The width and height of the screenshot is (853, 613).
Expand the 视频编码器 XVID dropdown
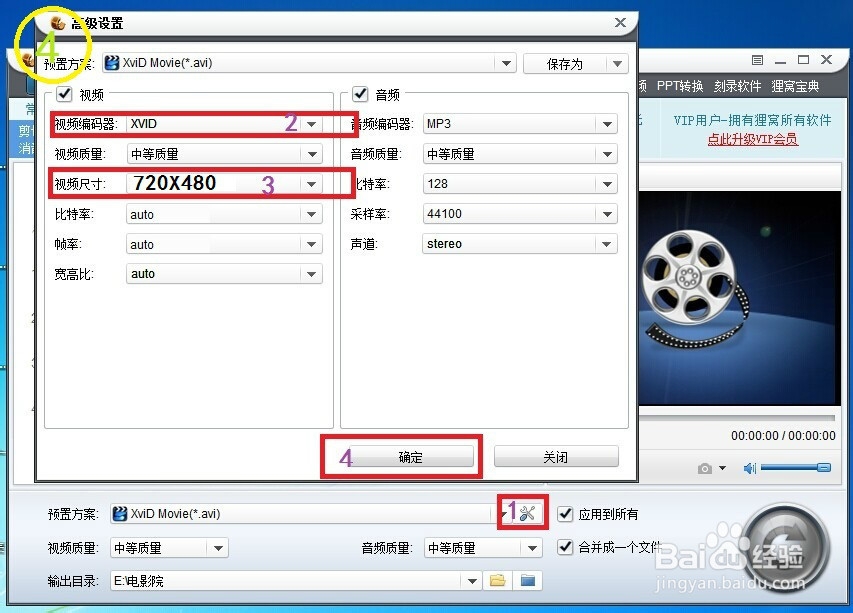(311, 124)
